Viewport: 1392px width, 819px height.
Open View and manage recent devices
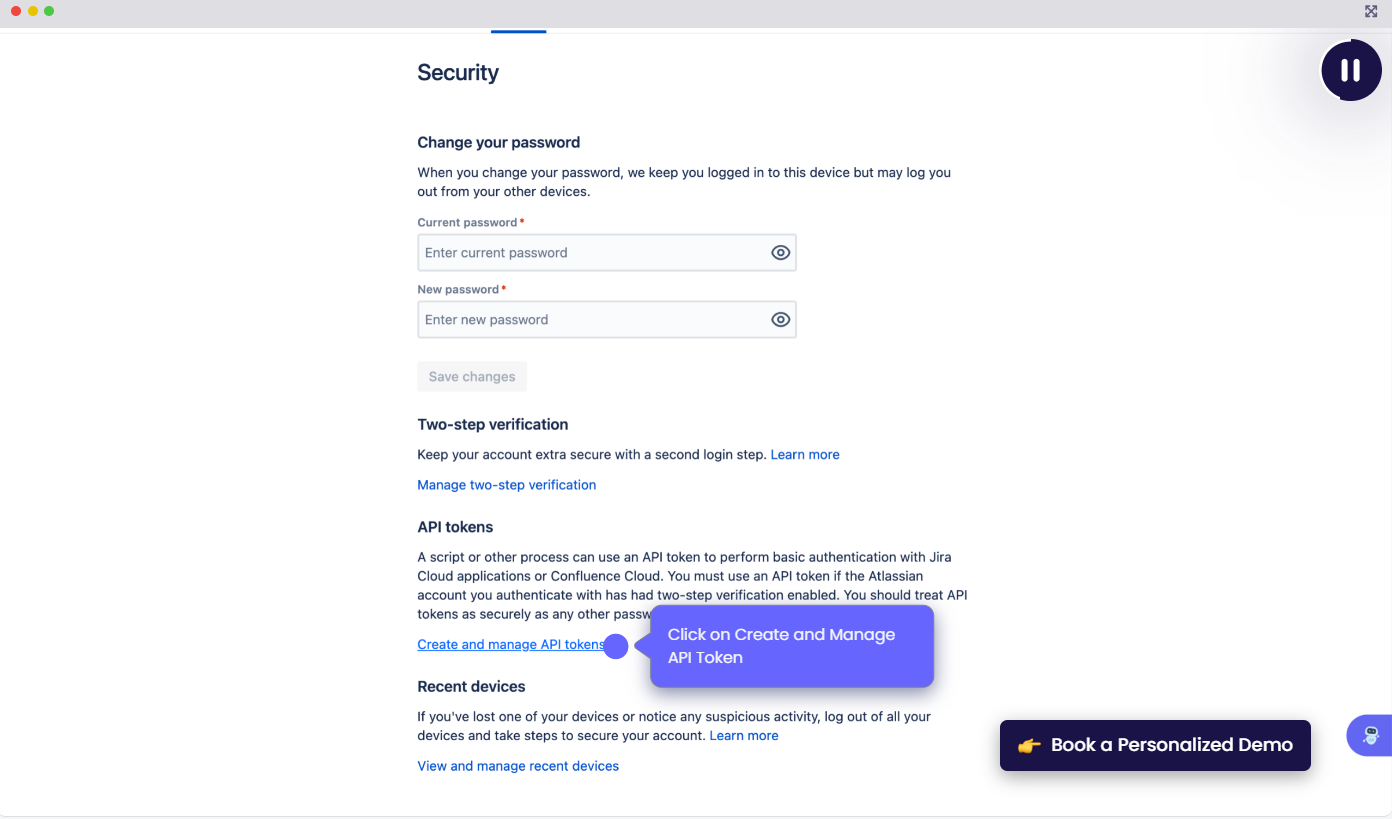518,766
